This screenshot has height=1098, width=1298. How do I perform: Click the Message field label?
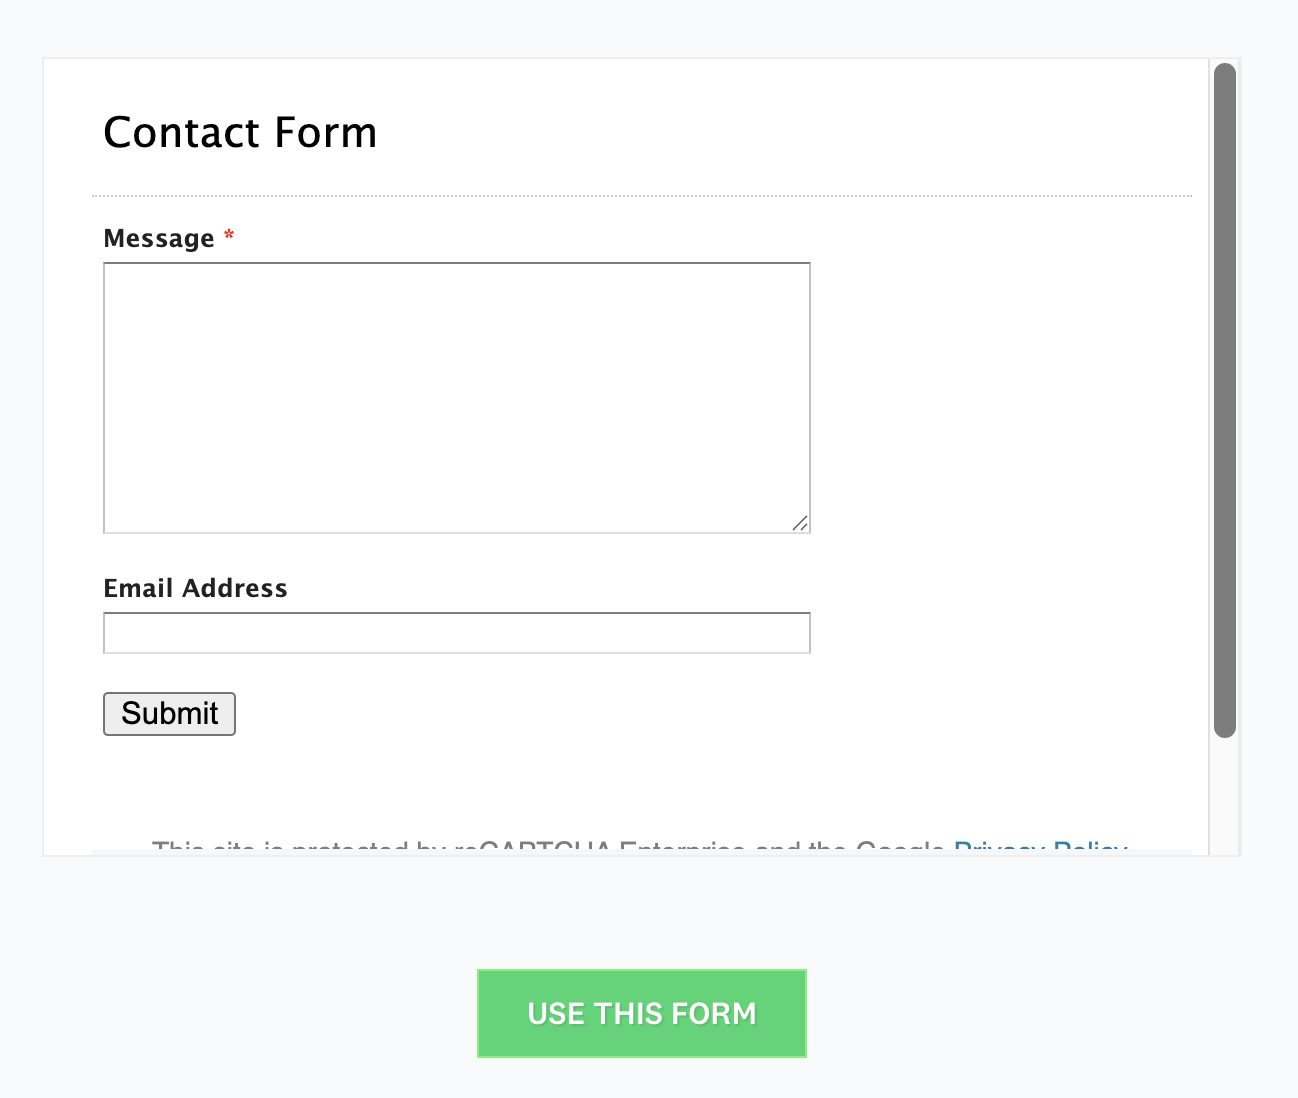tap(159, 238)
